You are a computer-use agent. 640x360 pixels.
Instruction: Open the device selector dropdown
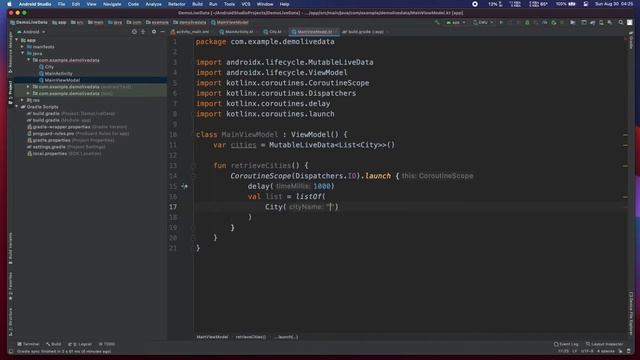(x=483, y=22)
